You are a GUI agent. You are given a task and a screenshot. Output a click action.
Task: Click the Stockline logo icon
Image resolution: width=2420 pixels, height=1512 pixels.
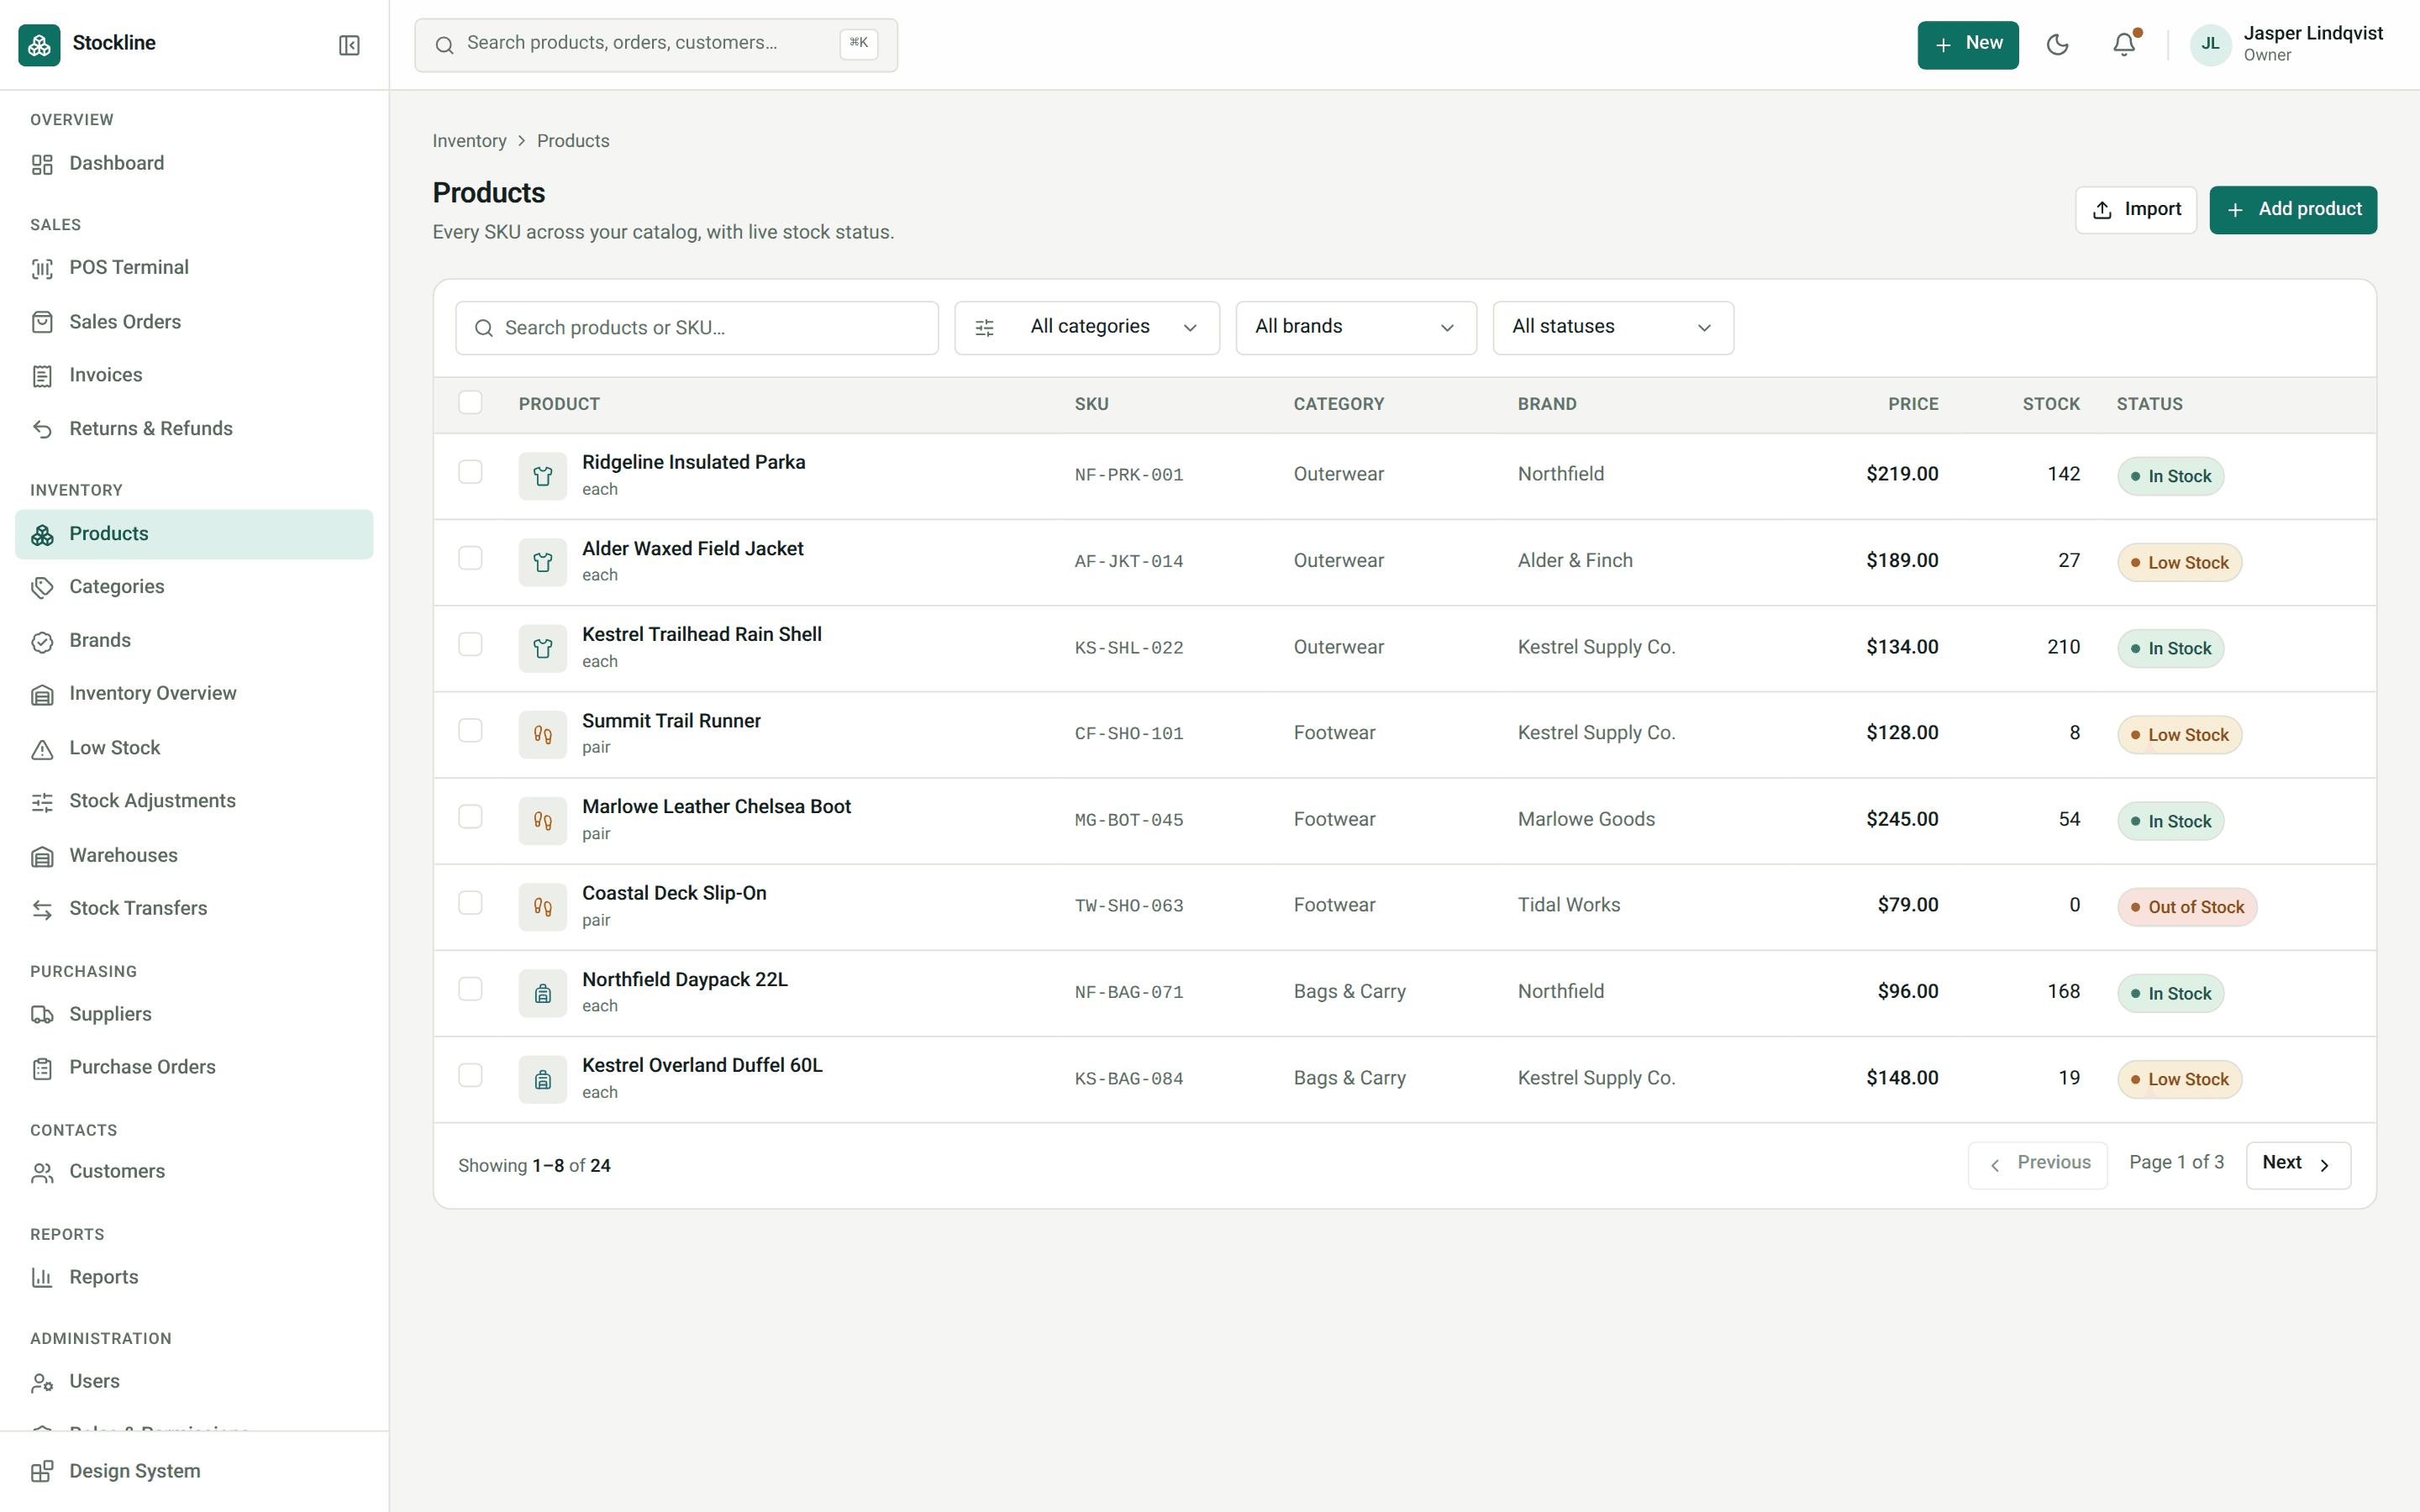(x=39, y=45)
